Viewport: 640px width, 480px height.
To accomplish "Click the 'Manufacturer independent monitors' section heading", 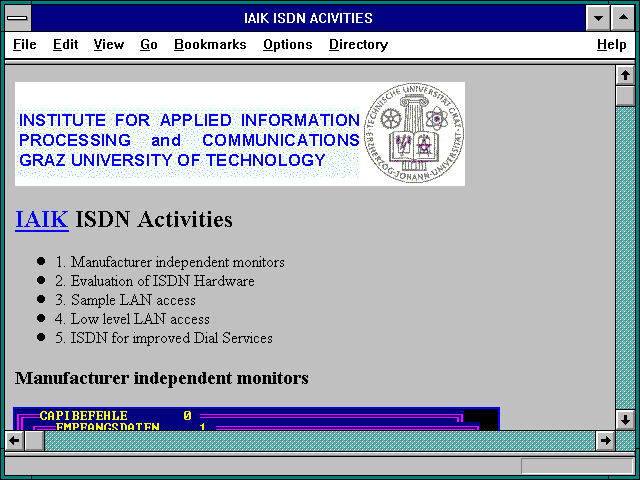I will click(162, 378).
